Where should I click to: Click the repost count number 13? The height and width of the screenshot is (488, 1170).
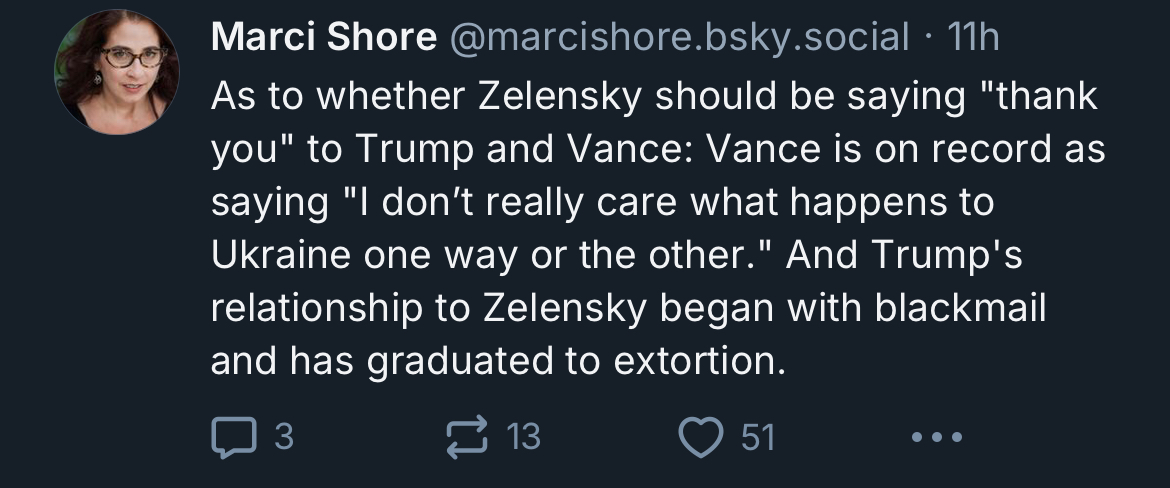pos(523,437)
